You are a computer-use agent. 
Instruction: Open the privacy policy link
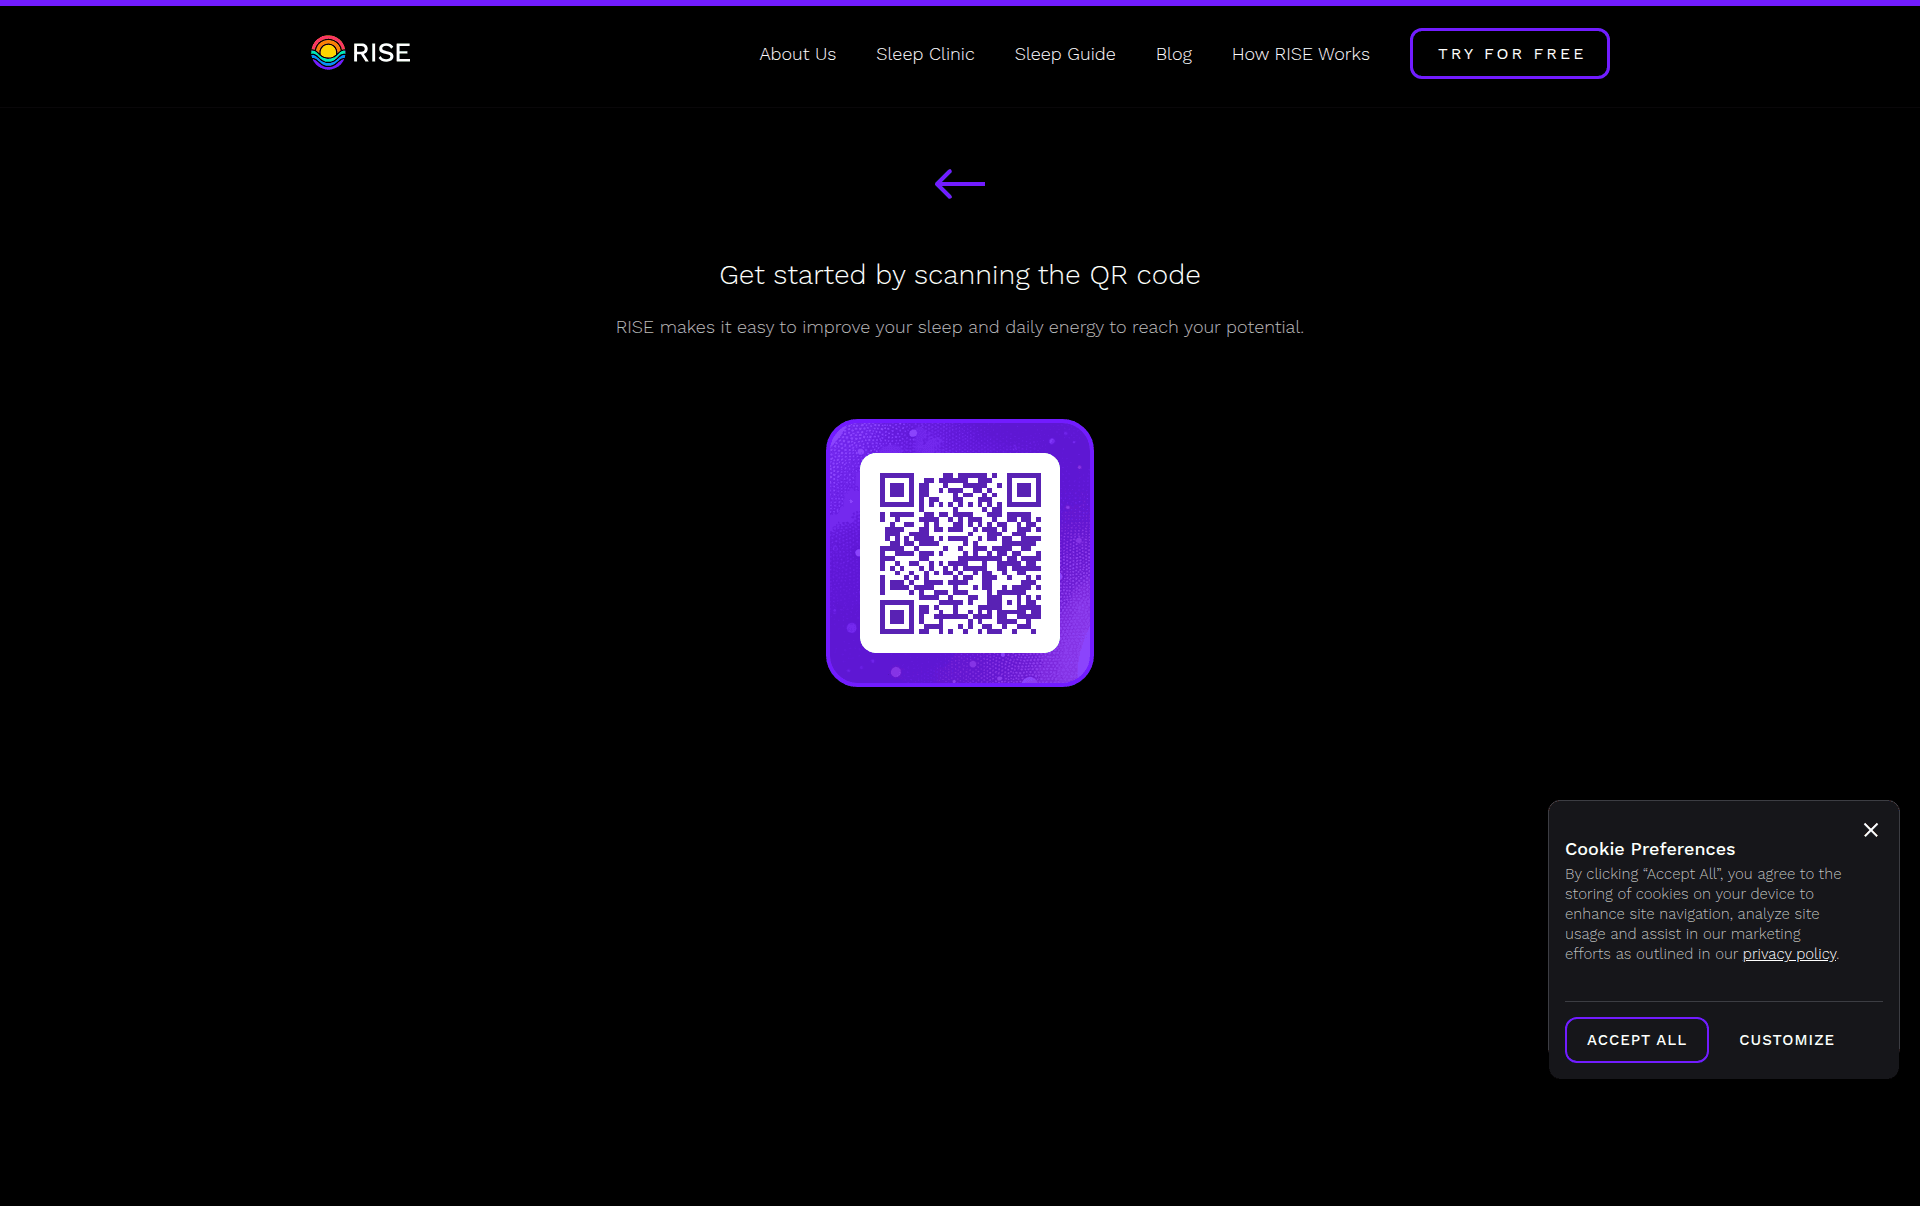(1789, 954)
